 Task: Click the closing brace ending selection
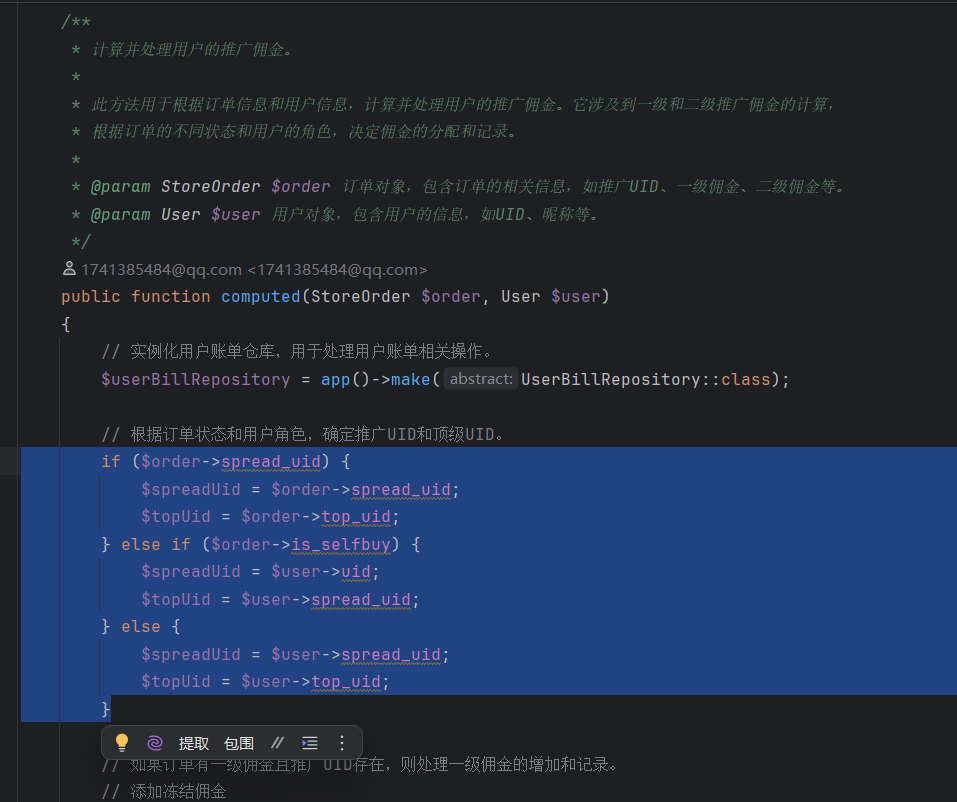pos(106,709)
